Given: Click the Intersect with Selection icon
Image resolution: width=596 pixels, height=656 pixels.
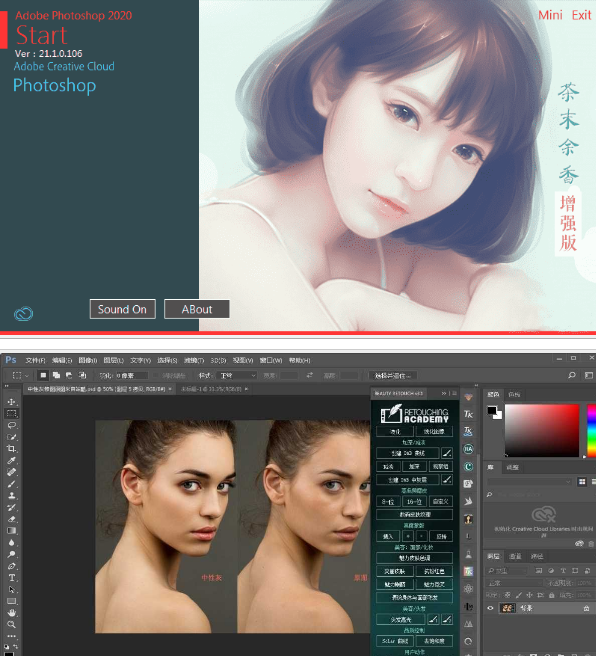Looking at the screenshot, I should (x=82, y=375).
